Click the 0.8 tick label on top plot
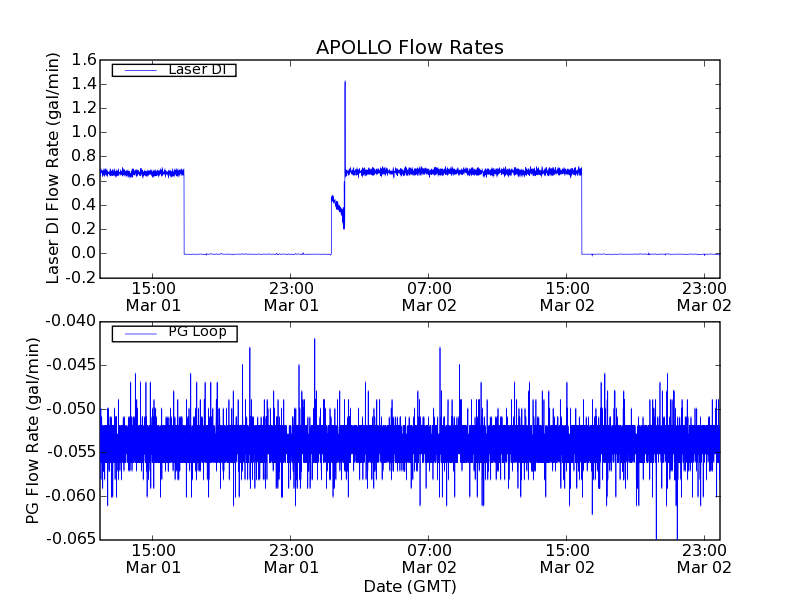 [x=84, y=157]
